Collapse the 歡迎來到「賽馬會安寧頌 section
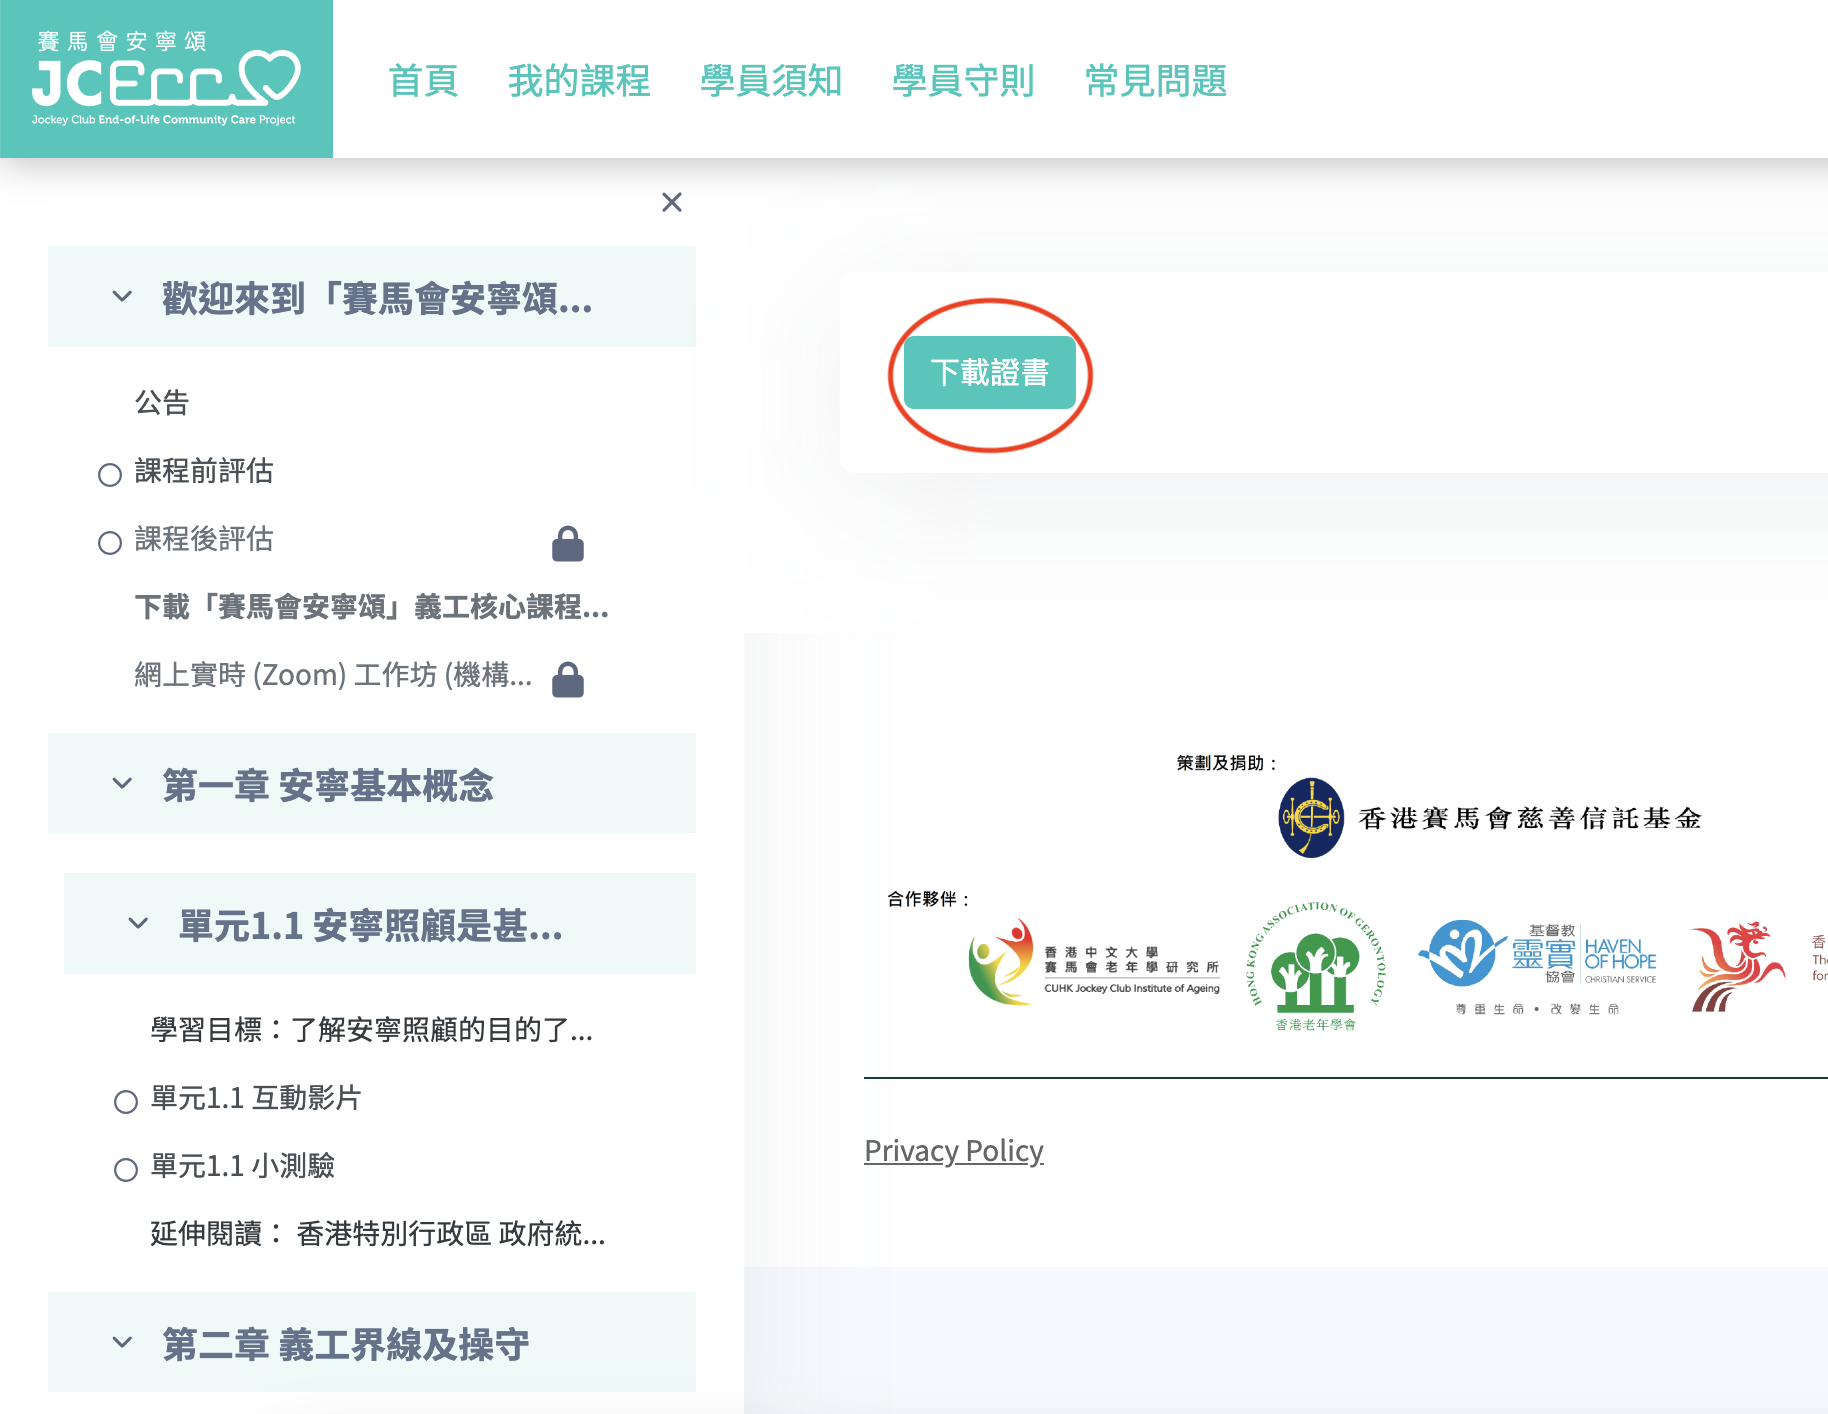 click(122, 297)
